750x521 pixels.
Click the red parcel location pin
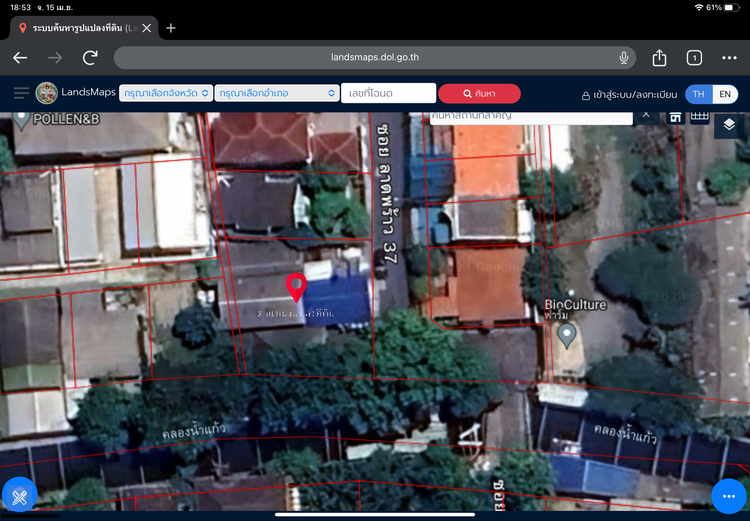point(296,287)
